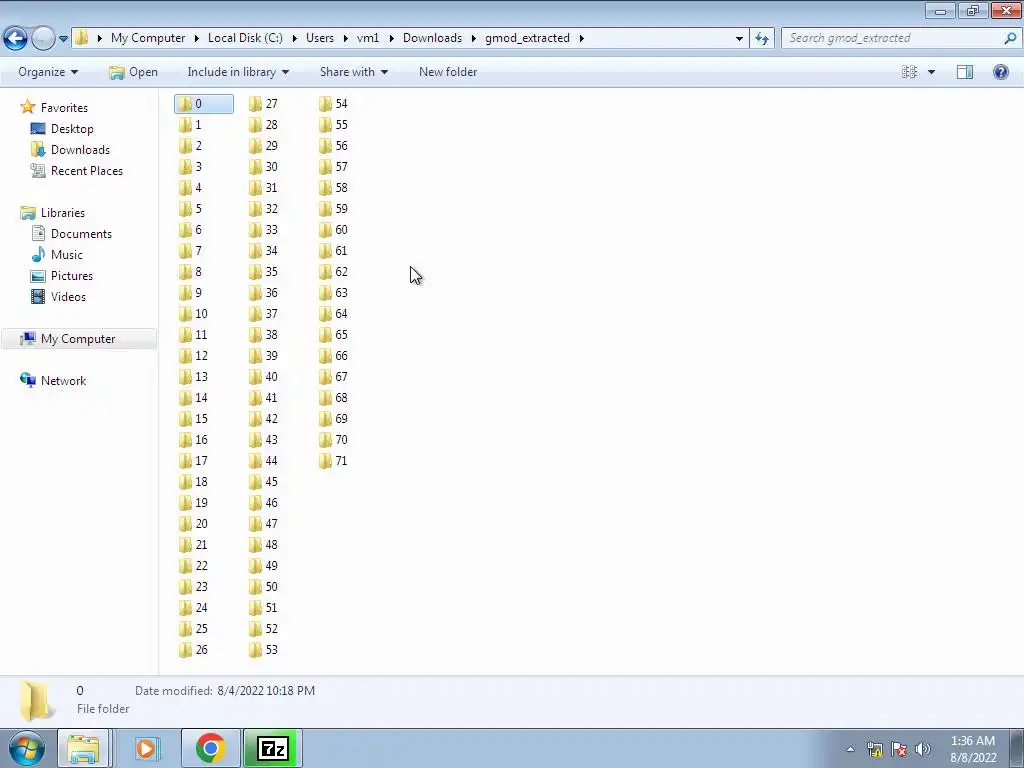
Task: Select Network in the navigation pane
Action: 53,381
